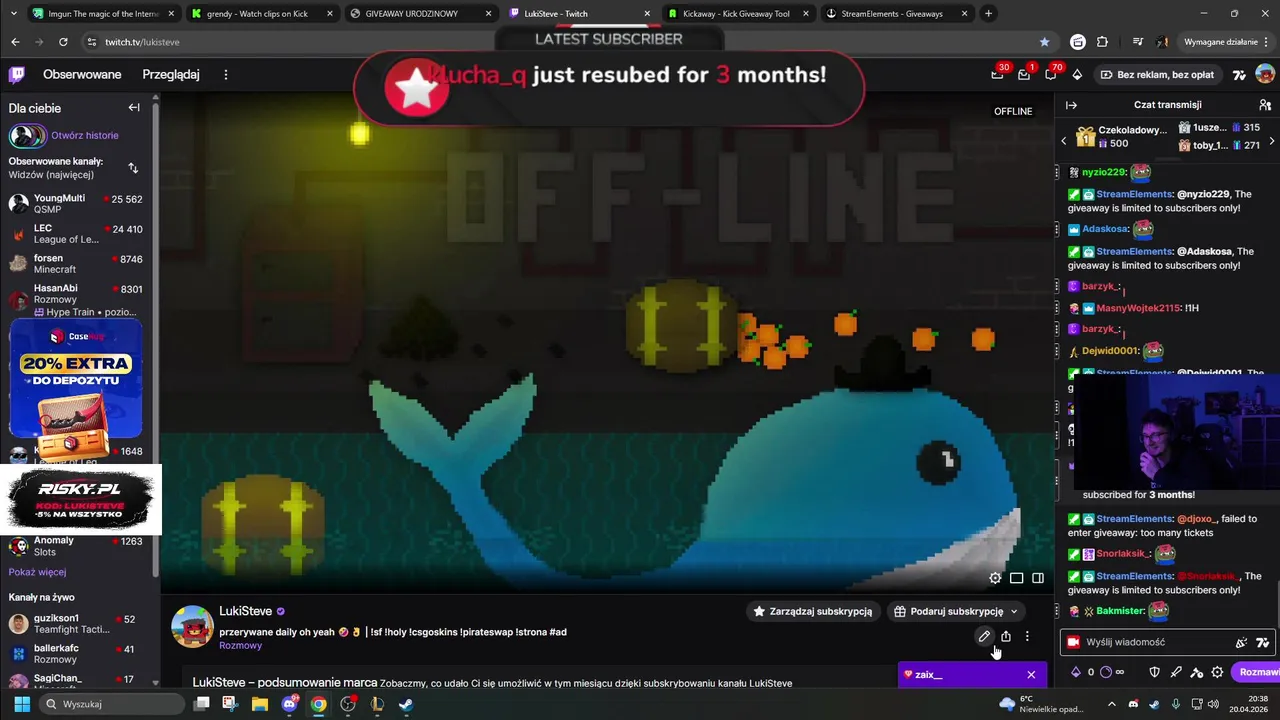
Task: Collapse the Dla ciebie sidebar
Action: (134, 108)
